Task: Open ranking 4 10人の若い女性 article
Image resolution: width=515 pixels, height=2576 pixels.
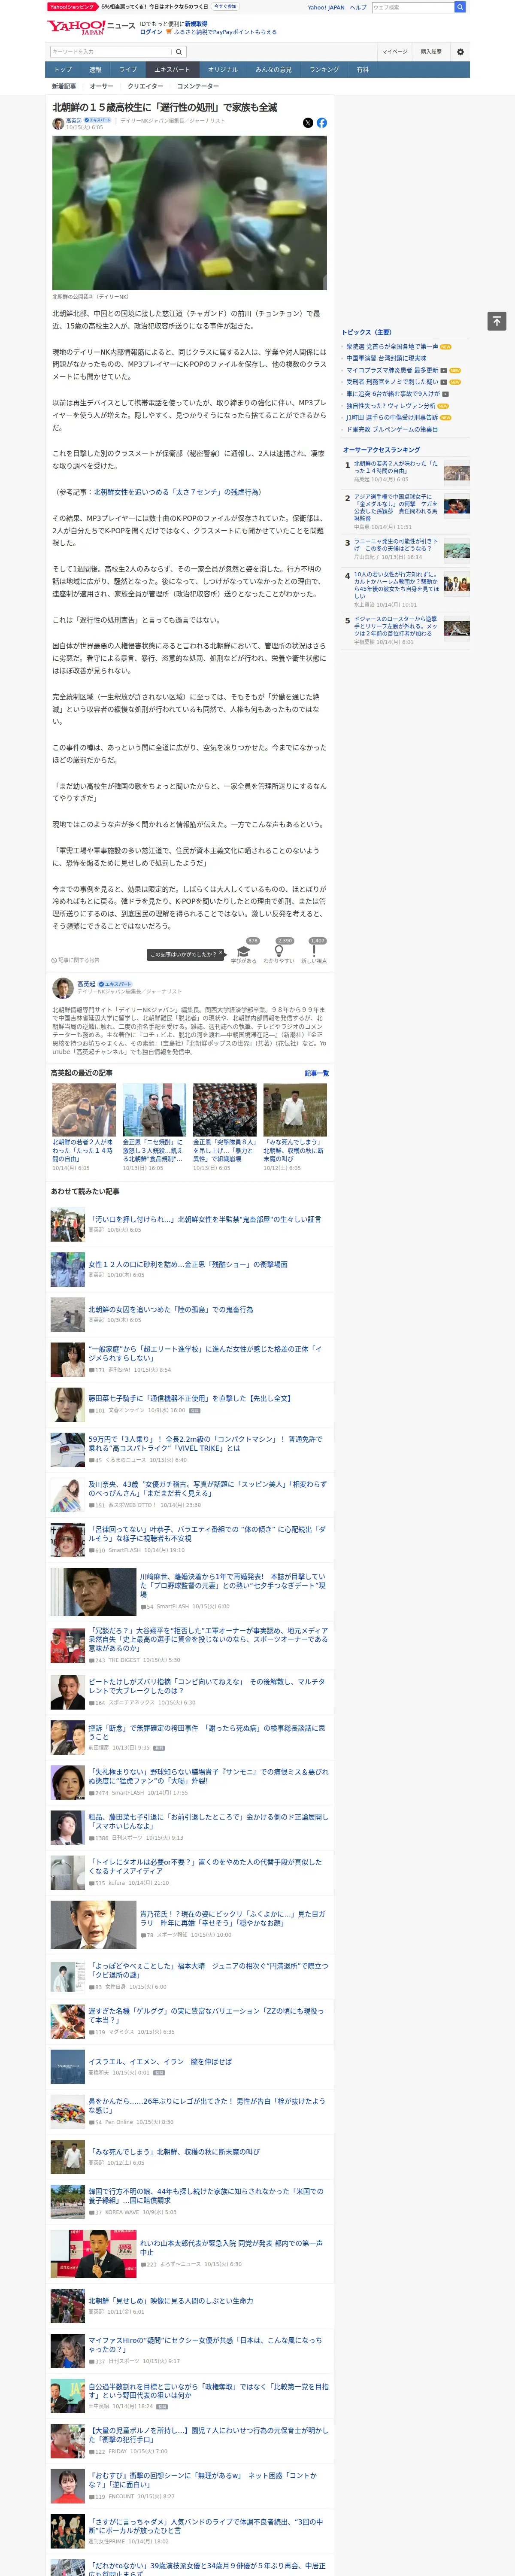Action: point(396,585)
